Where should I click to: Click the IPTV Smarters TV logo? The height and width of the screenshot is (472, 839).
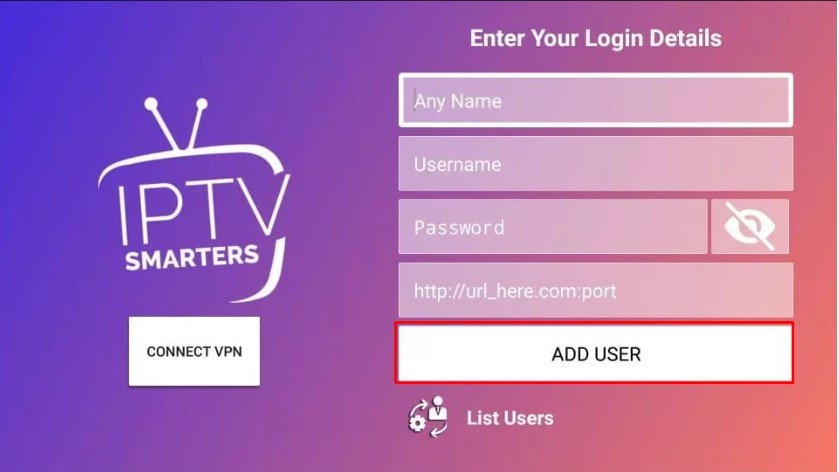(193, 200)
